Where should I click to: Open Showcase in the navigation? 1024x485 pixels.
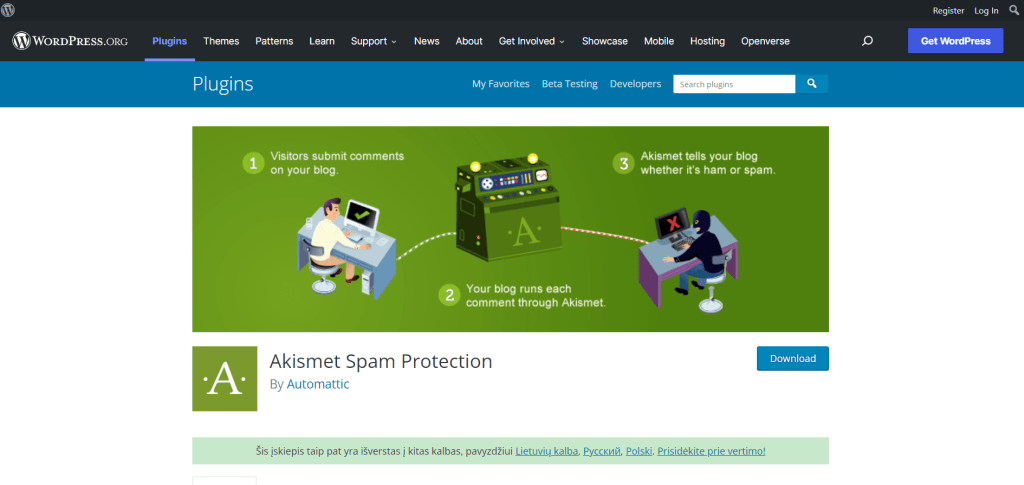(605, 41)
